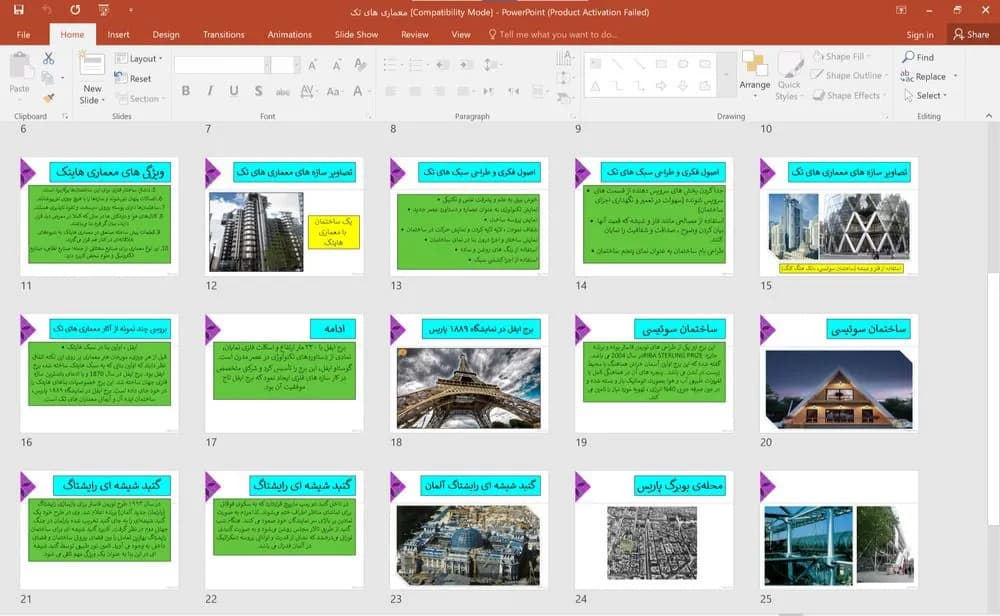
Task: Click the Reset slide icon
Action: click(121, 78)
